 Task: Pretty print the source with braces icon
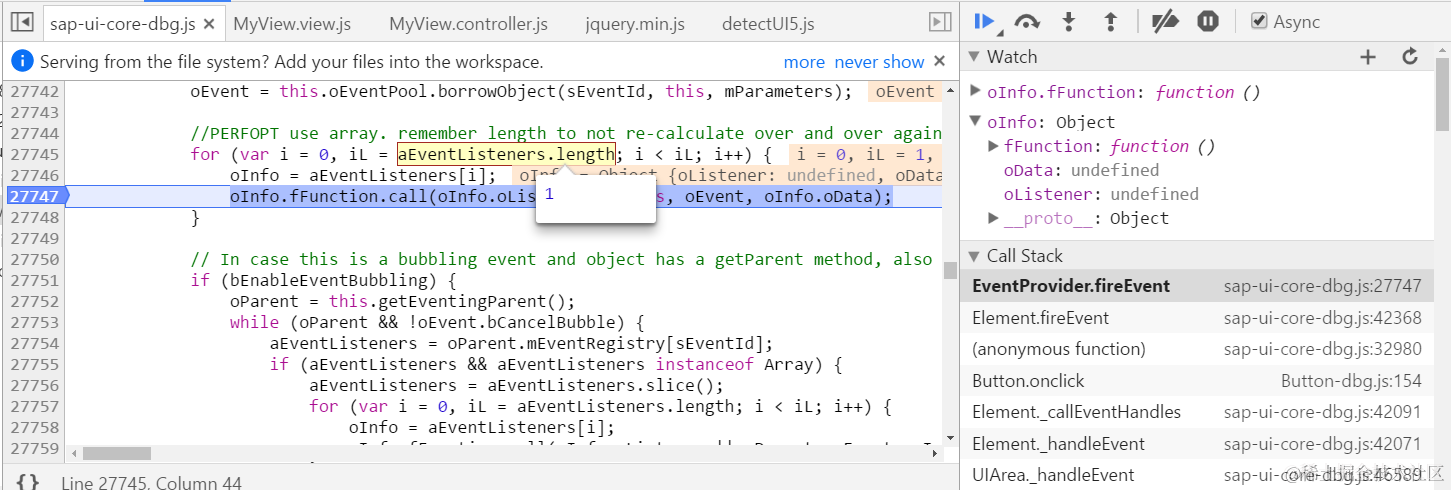point(28,482)
